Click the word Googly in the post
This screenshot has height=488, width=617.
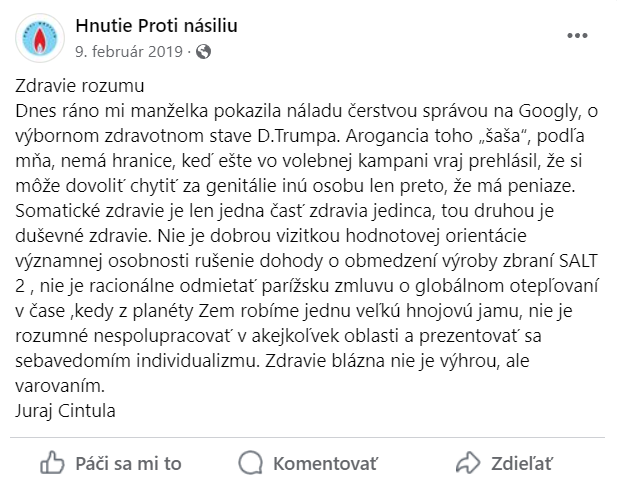(x=549, y=111)
